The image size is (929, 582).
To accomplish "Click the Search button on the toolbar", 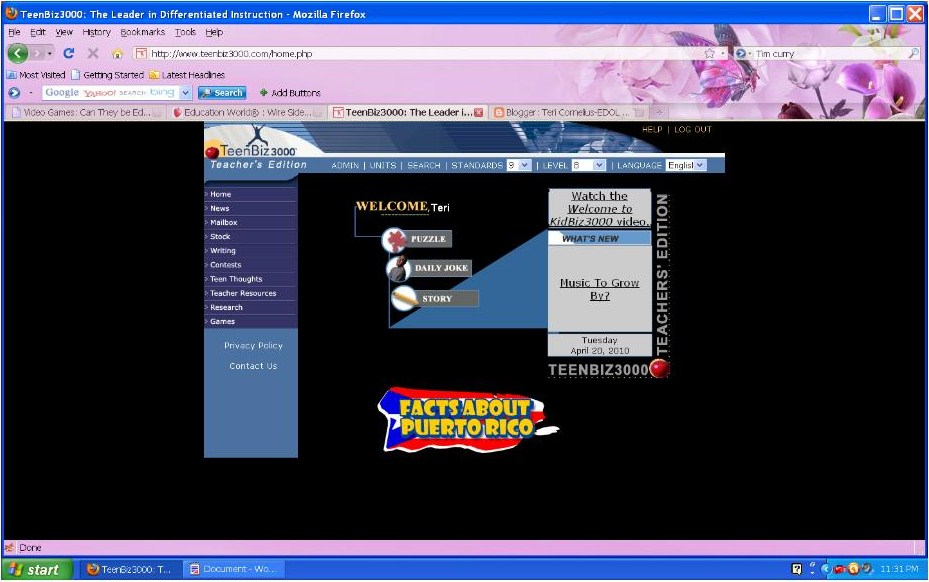I will coord(222,93).
